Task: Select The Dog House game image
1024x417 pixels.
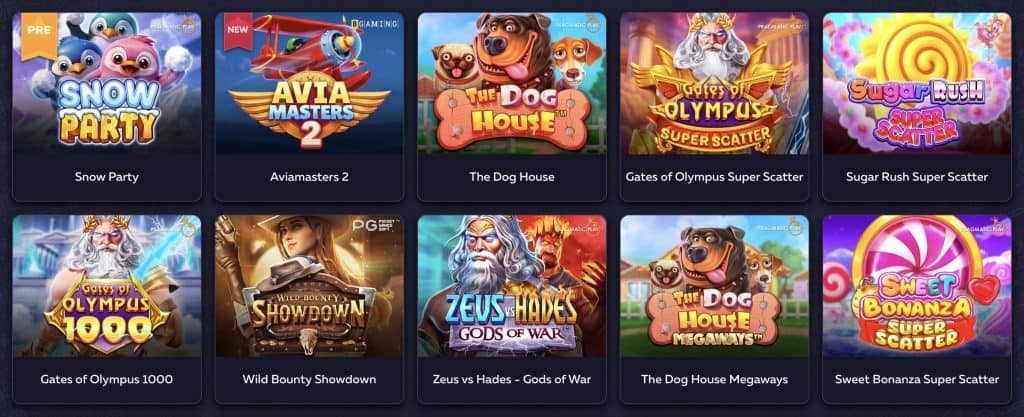Action: tap(511, 84)
